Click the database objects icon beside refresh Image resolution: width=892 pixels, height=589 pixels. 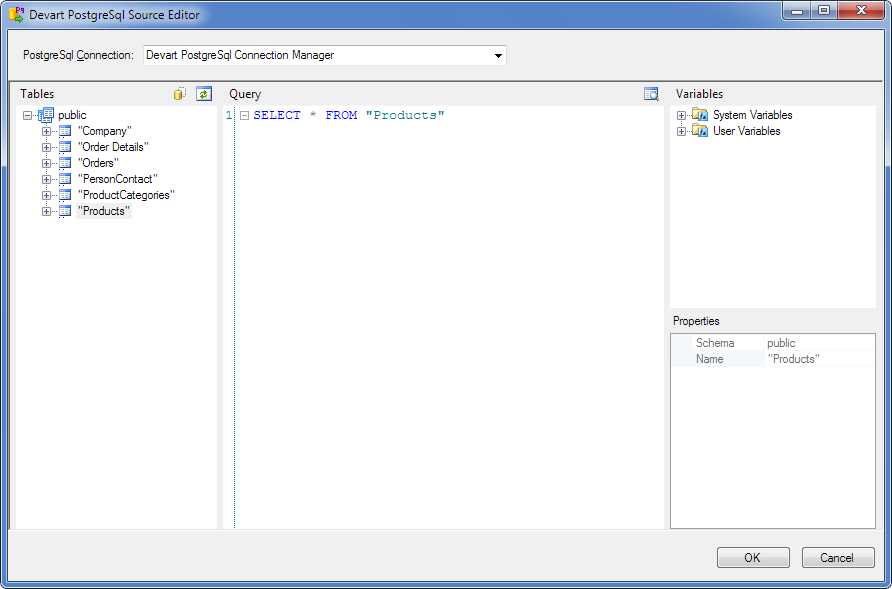180,94
